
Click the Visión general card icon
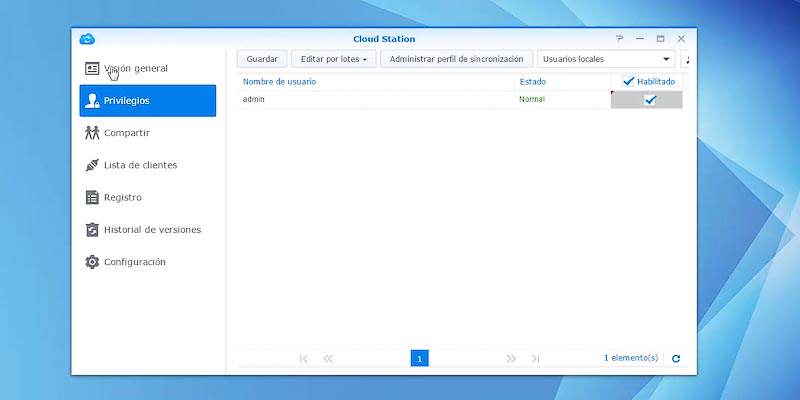click(92, 68)
